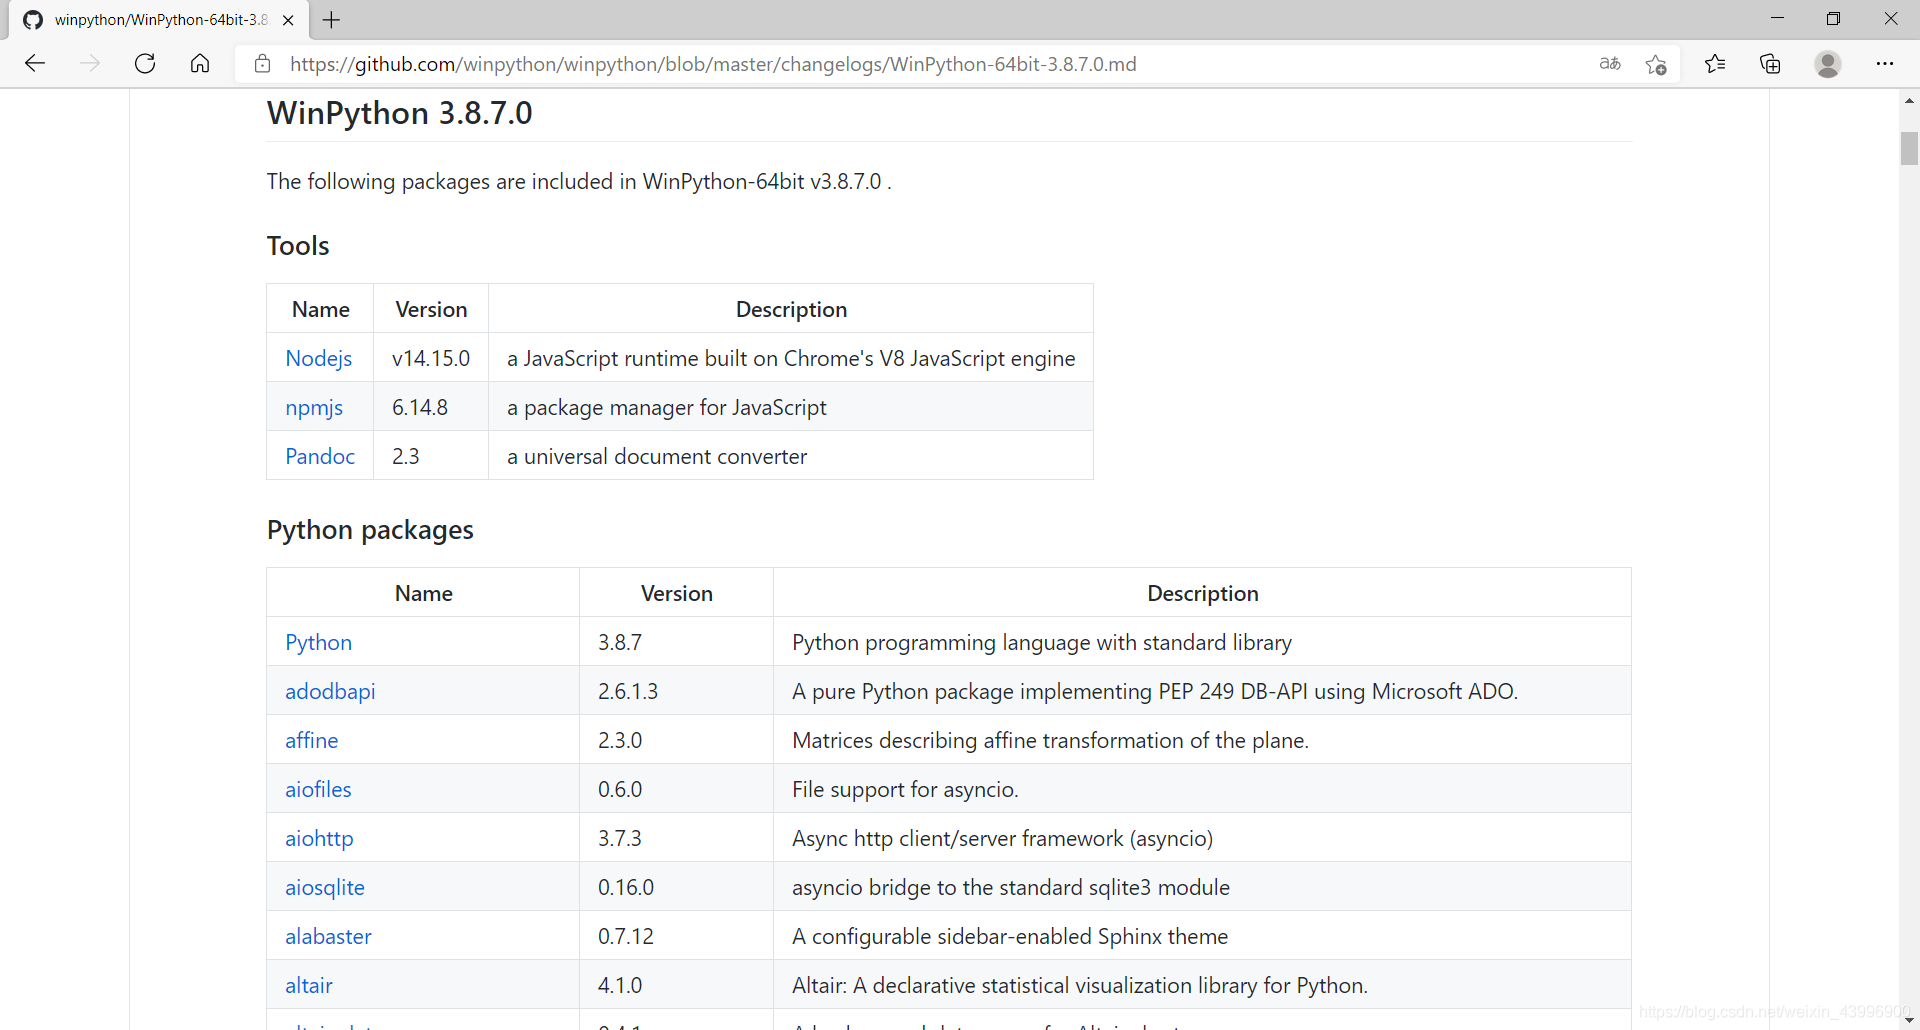Reload the current page

pos(145,64)
